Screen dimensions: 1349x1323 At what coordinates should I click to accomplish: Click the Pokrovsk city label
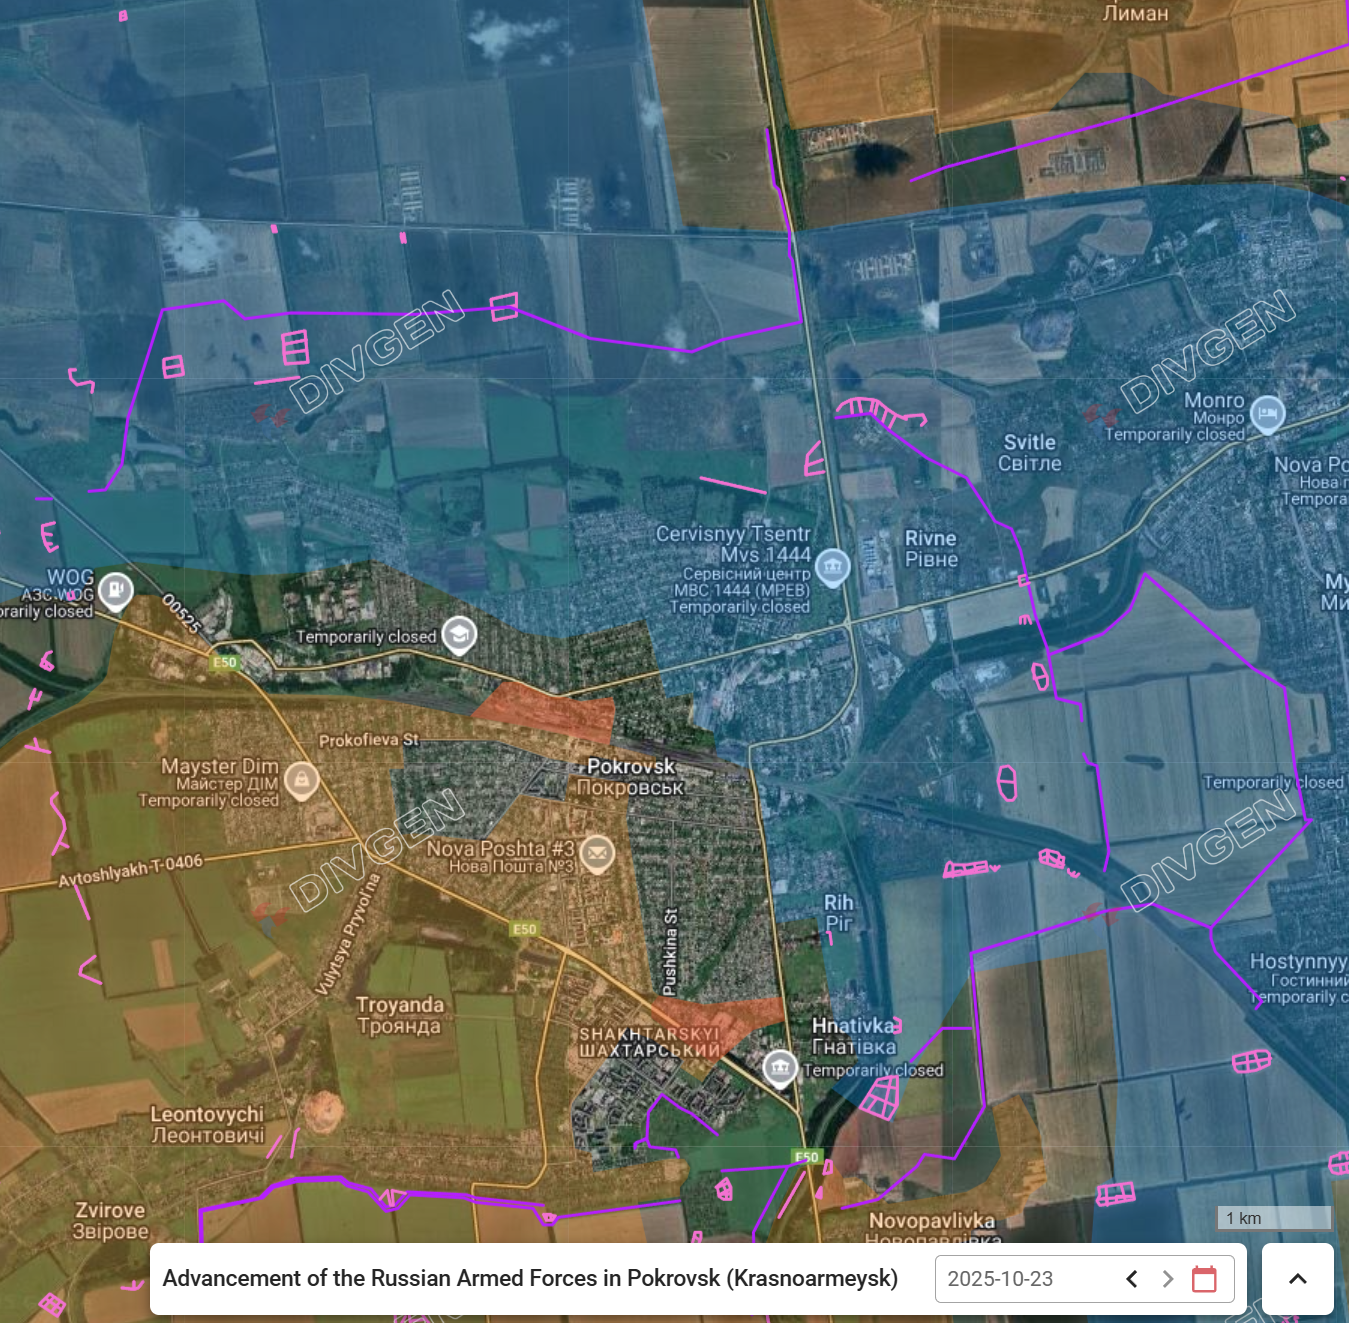631,766
